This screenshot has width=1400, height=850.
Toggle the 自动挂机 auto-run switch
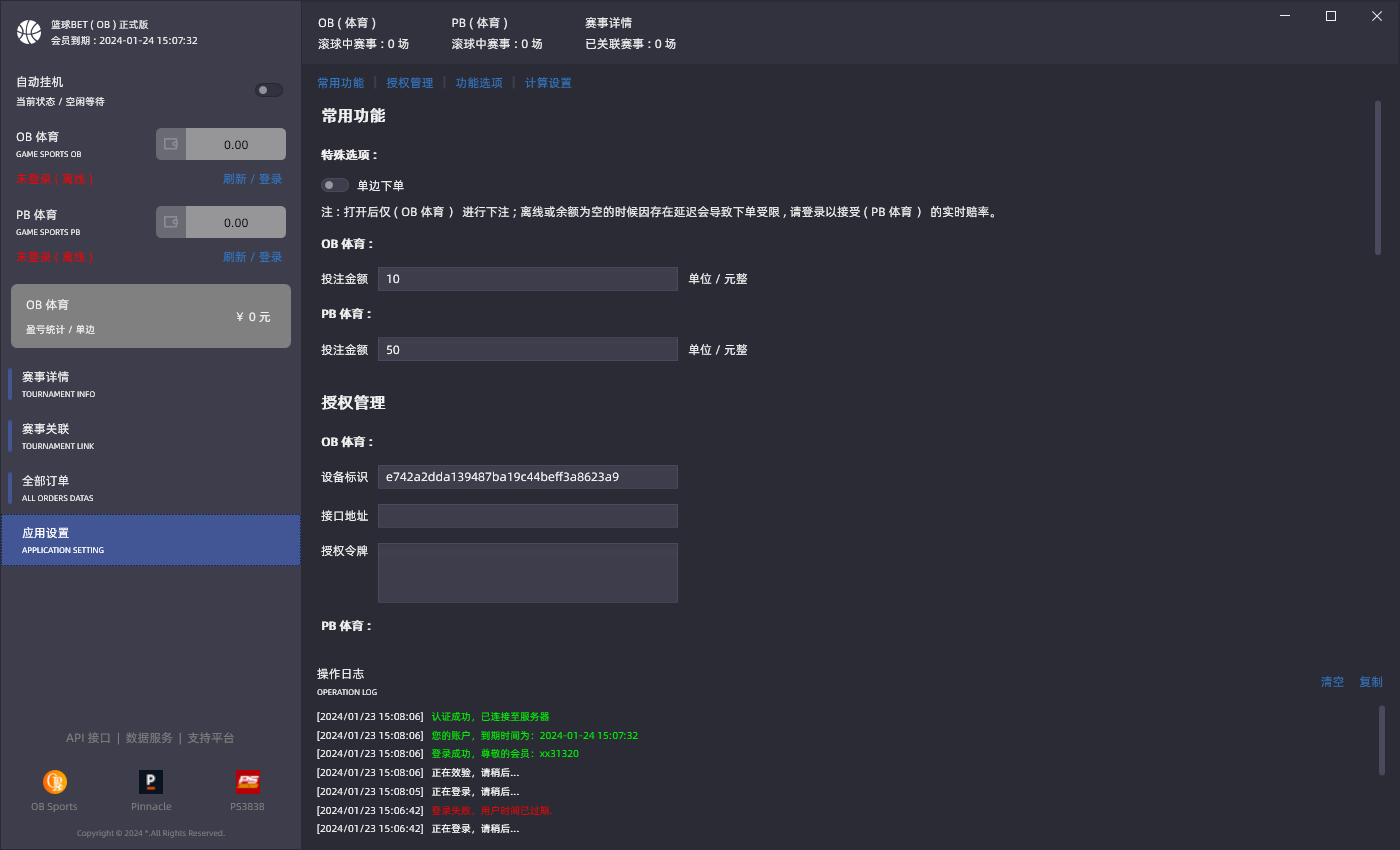268,90
